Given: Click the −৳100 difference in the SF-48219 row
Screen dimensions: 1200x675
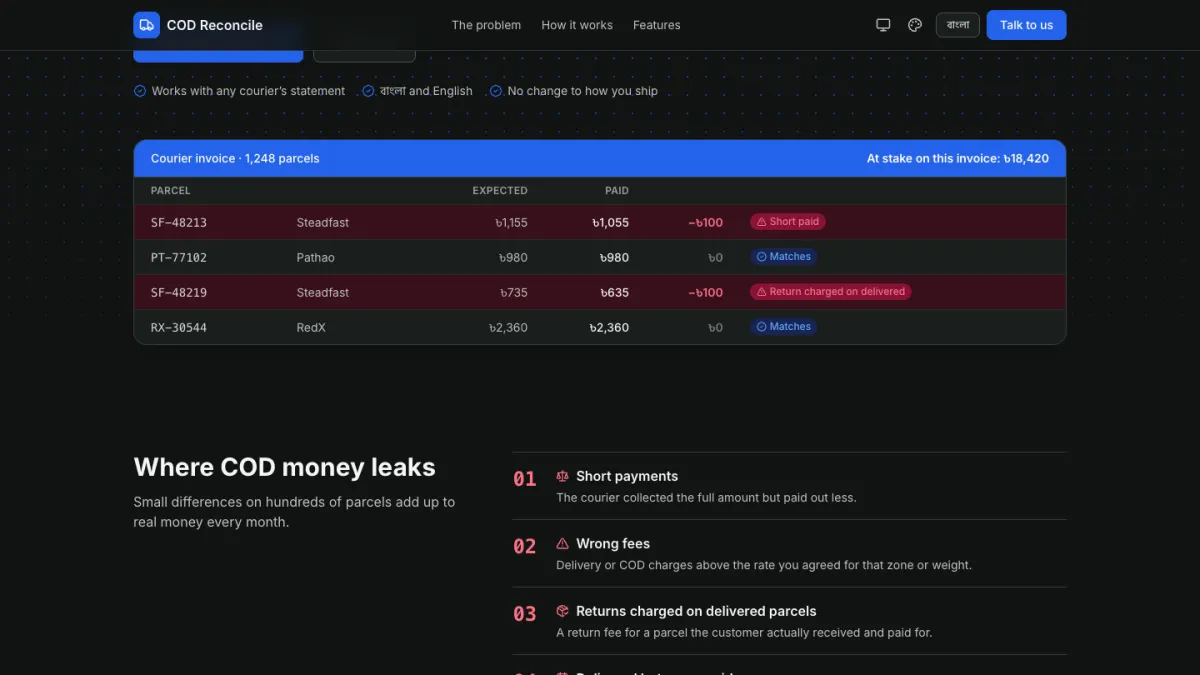Looking at the screenshot, I should (706, 293).
